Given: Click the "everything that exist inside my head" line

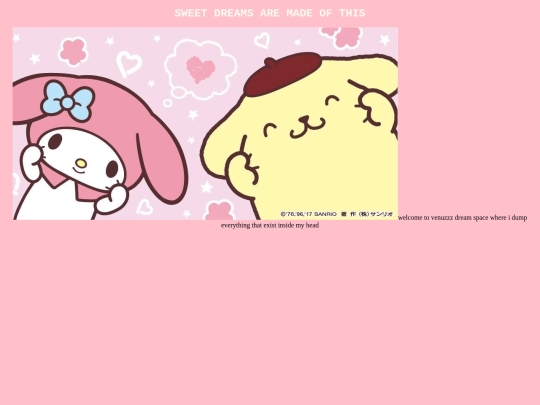Looking at the screenshot, I should pos(270,225).
